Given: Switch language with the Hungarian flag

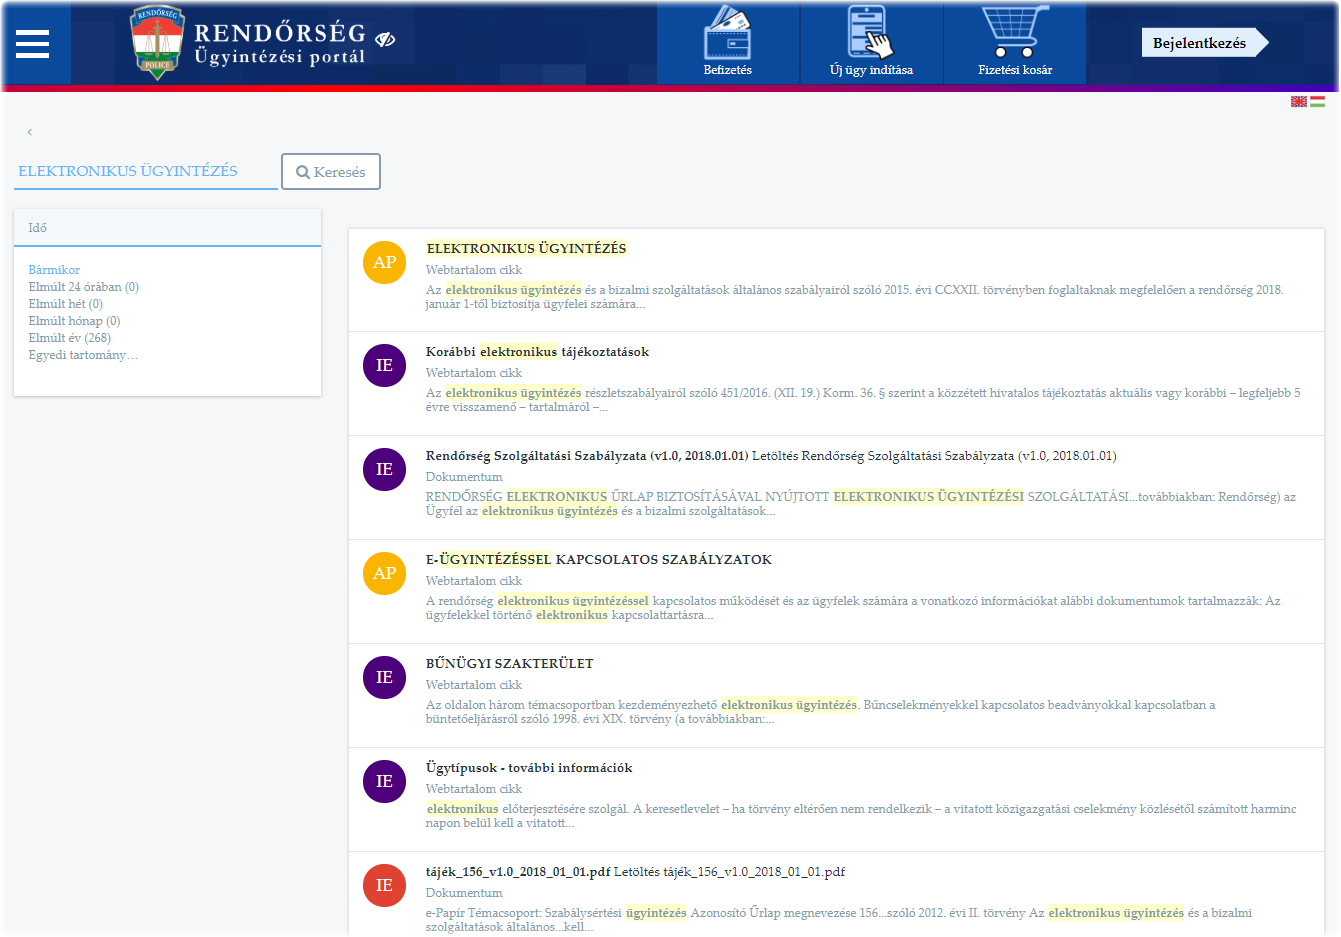Looking at the screenshot, I should (1318, 101).
